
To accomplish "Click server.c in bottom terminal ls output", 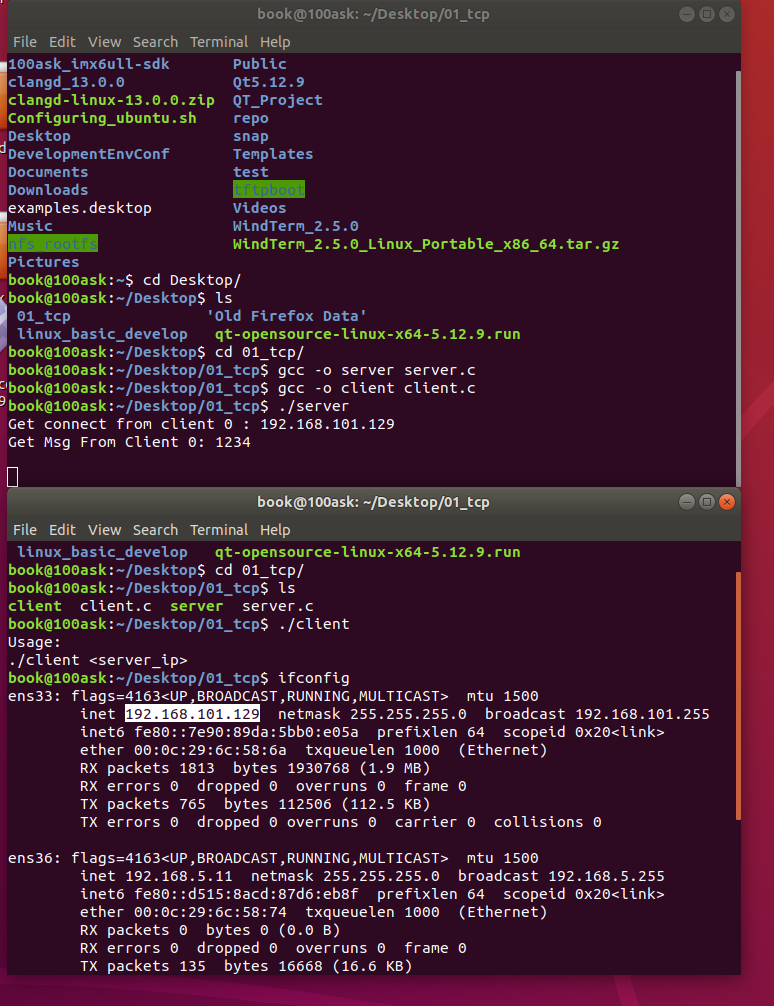I will coord(278,606).
